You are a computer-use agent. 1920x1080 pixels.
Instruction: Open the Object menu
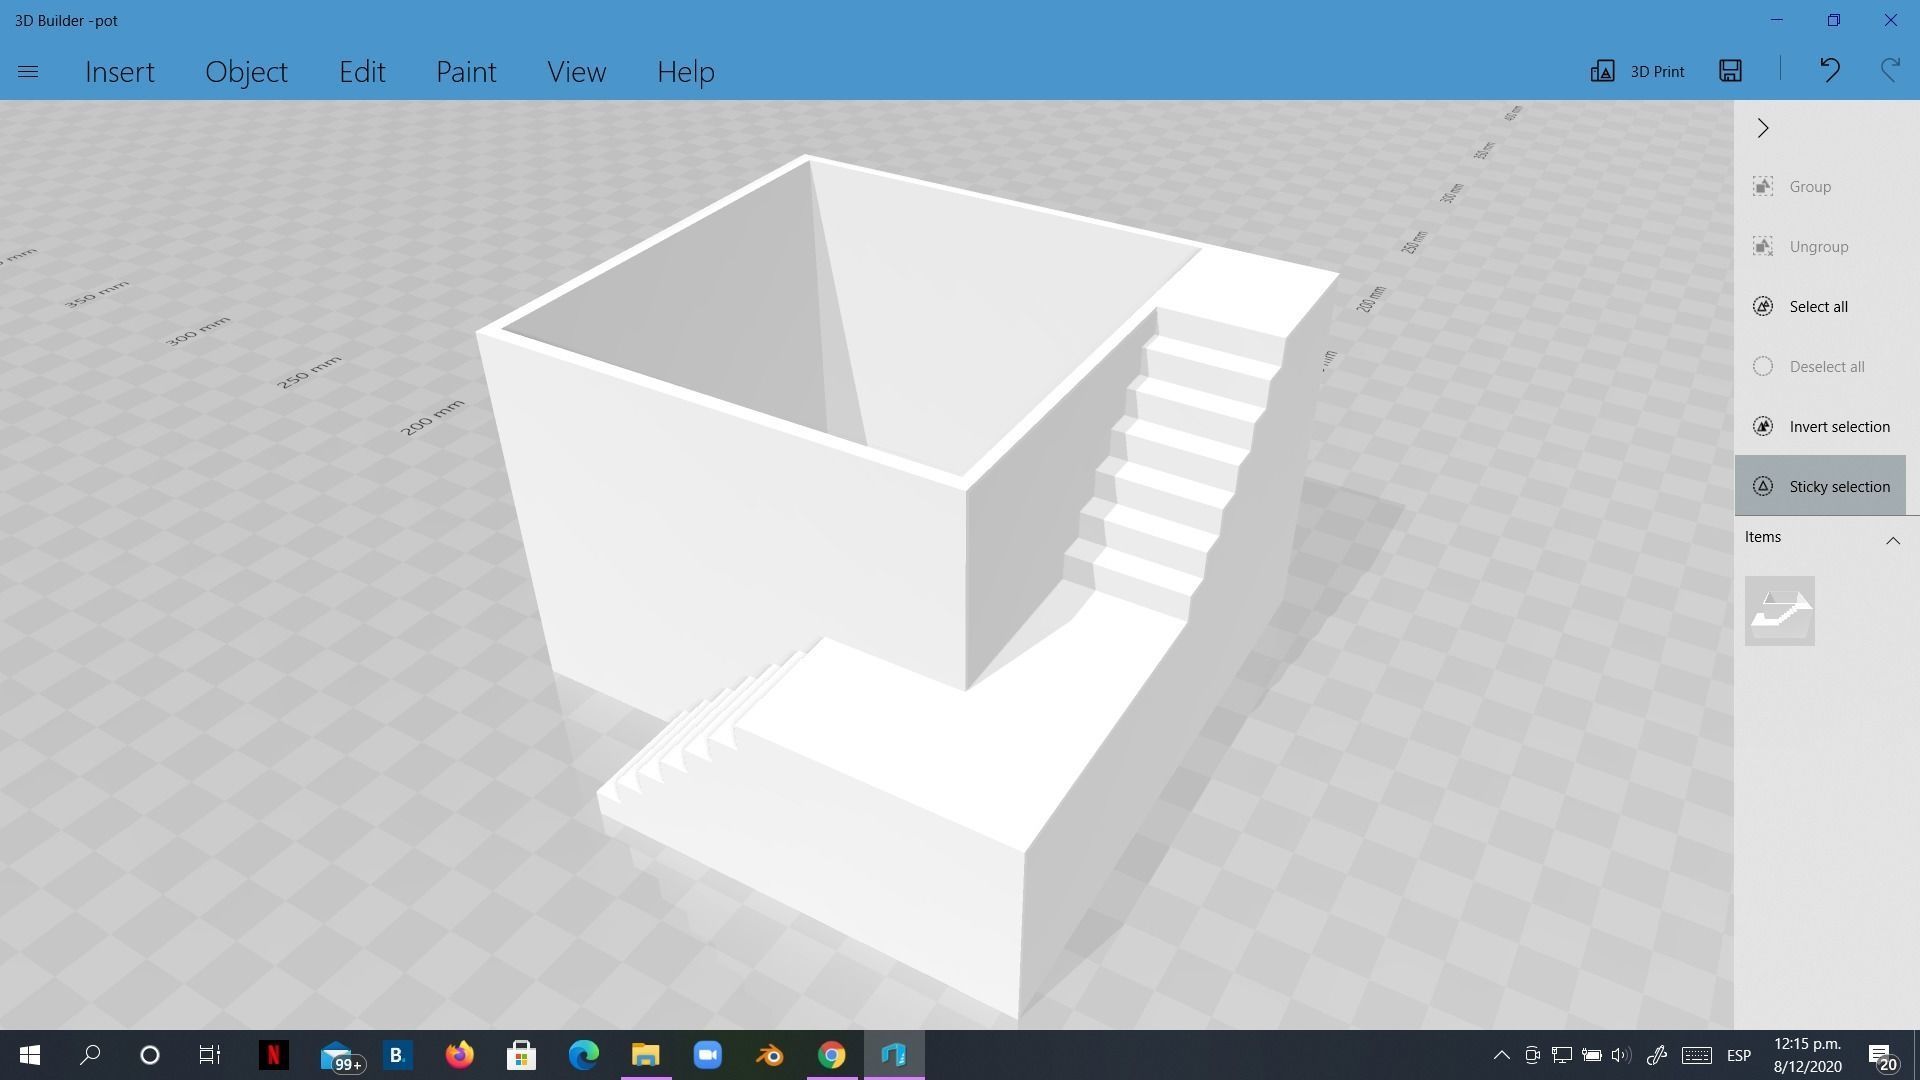pyautogui.click(x=246, y=72)
